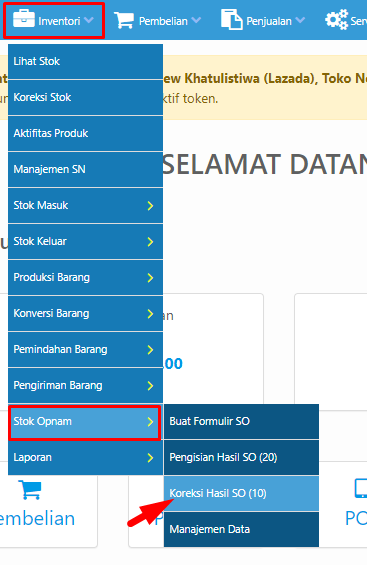The image size is (367, 565).
Task: Choose Manajemen SN menu entry
Action: point(85,169)
